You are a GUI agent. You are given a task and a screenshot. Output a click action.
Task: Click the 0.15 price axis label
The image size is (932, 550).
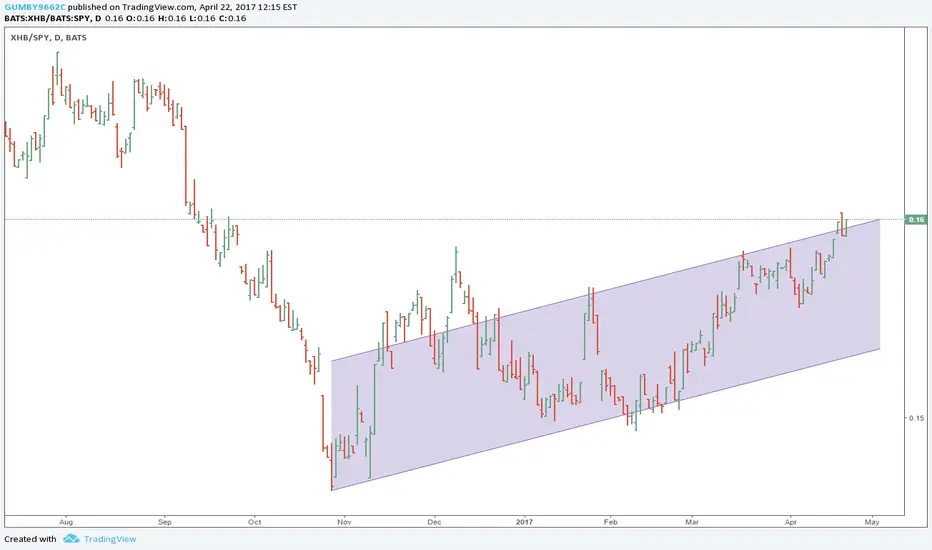[916, 418]
